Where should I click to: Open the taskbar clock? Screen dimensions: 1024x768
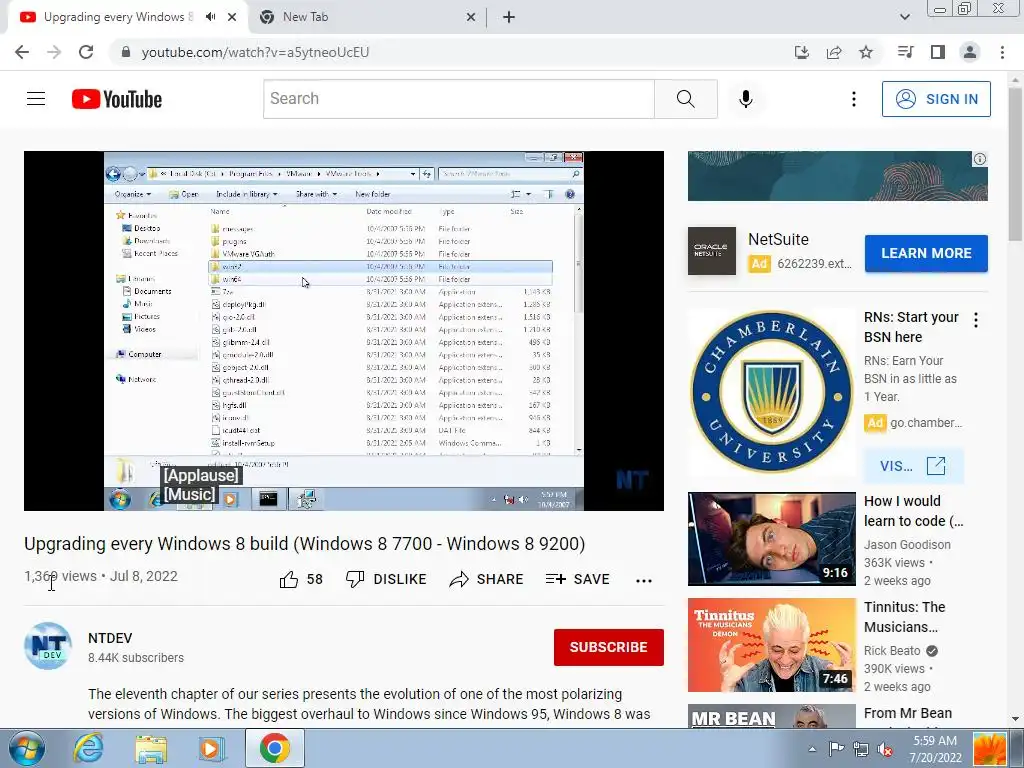click(x=935, y=749)
